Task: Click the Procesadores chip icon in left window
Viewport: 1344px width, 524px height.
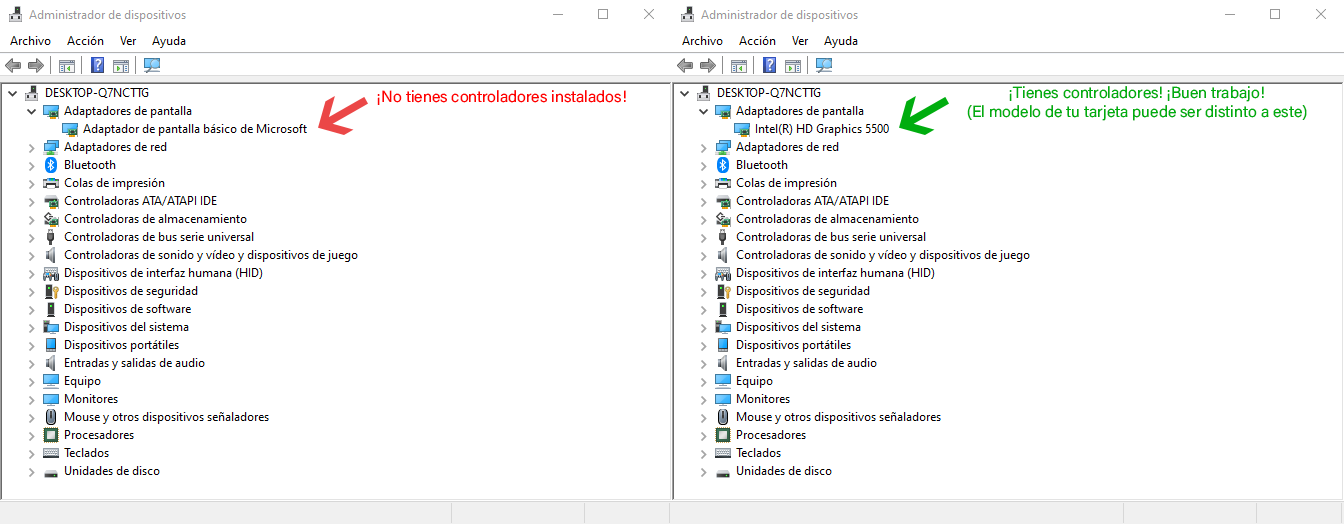Action: pyautogui.click(x=52, y=435)
